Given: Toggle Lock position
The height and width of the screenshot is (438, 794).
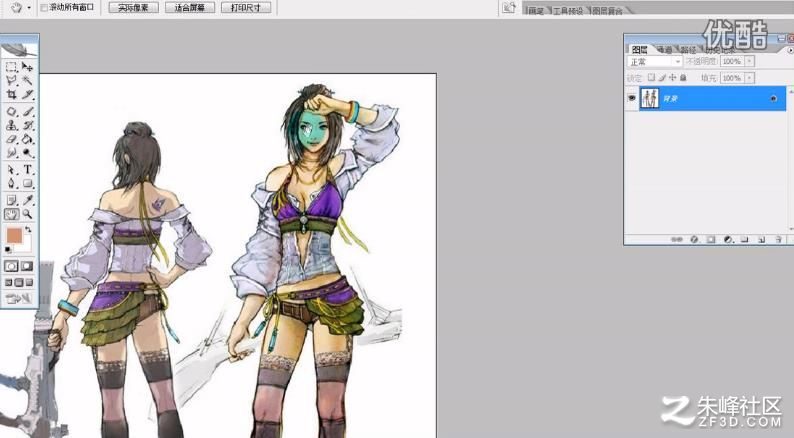Looking at the screenshot, I should [x=672, y=77].
